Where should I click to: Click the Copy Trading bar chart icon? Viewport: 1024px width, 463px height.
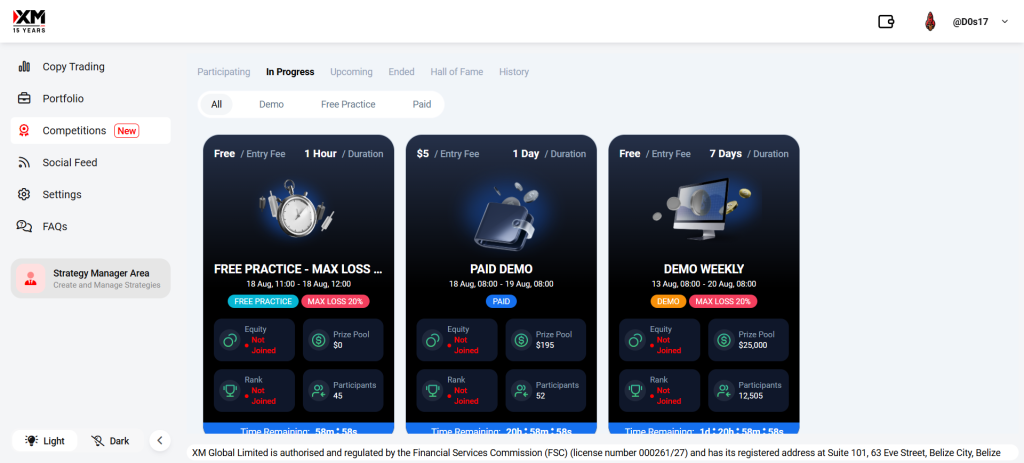pos(24,67)
